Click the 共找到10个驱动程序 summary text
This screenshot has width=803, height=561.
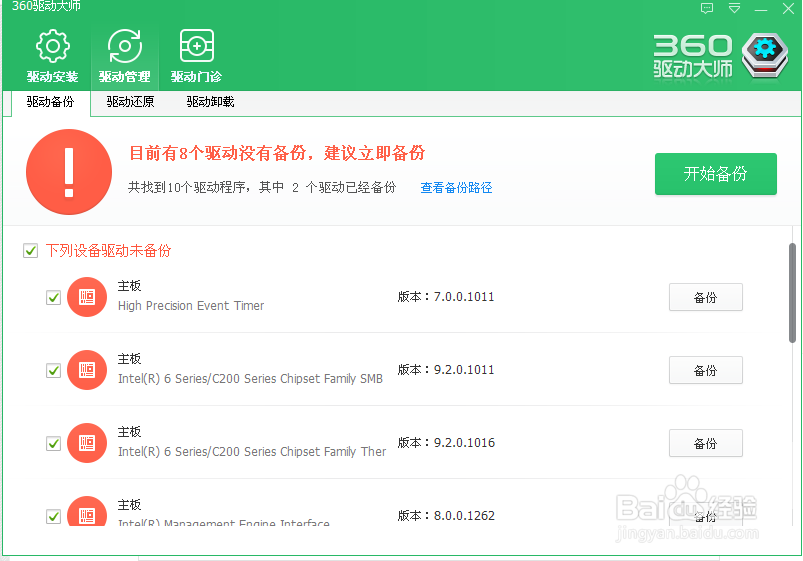click(262, 188)
